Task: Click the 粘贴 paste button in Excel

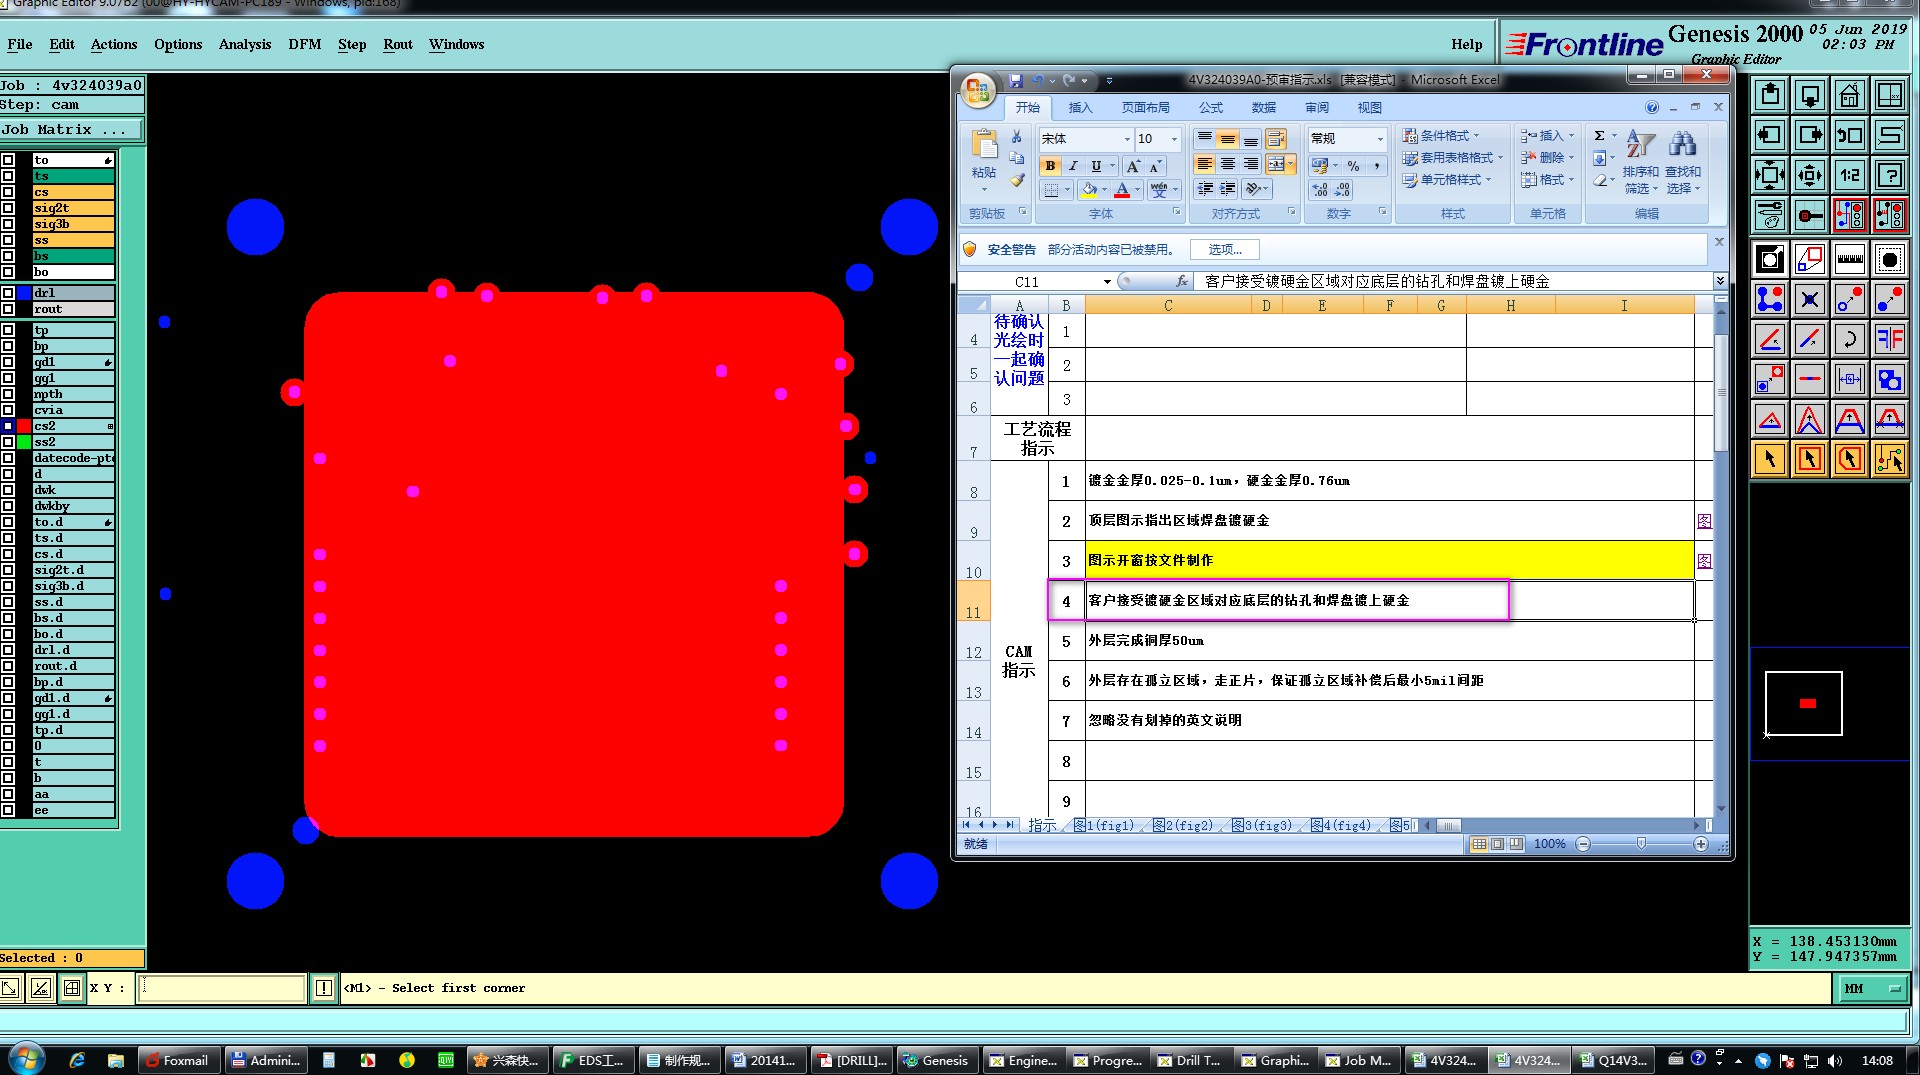Action: [984, 160]
